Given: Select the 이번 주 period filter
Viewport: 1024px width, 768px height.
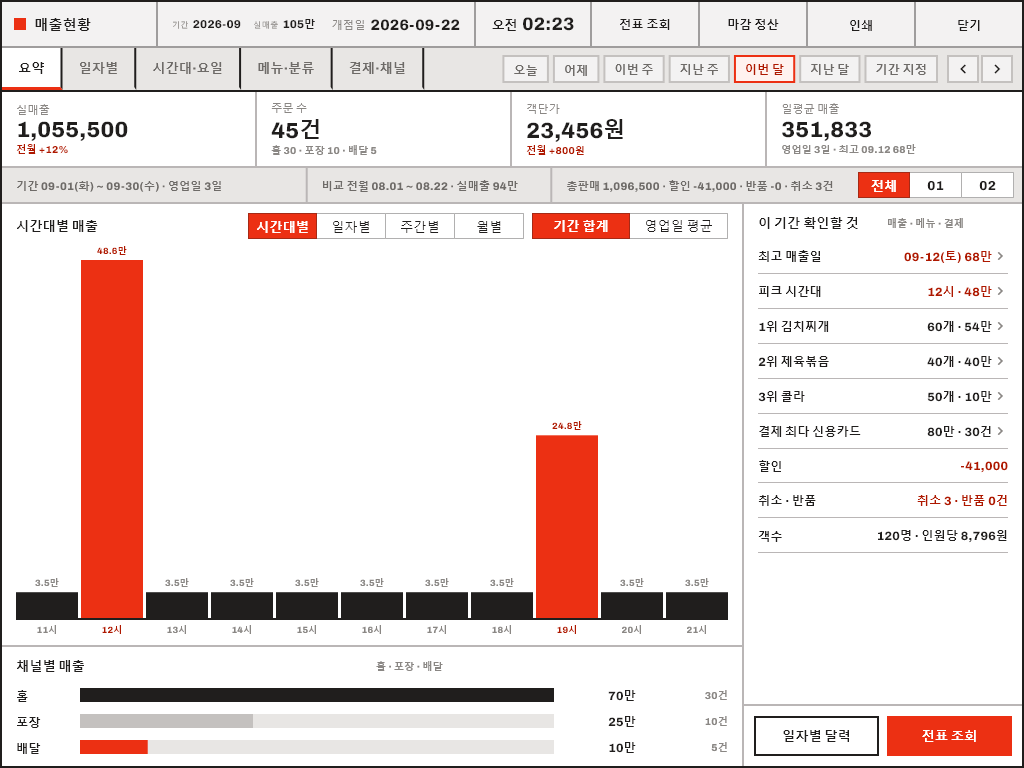Looking at the screenshot, I should pos(634,69).
